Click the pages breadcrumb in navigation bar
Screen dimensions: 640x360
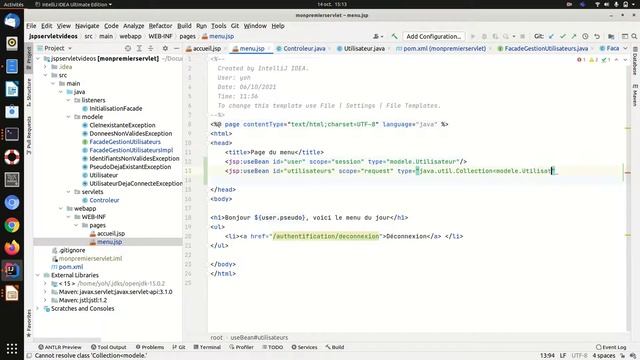187,36
